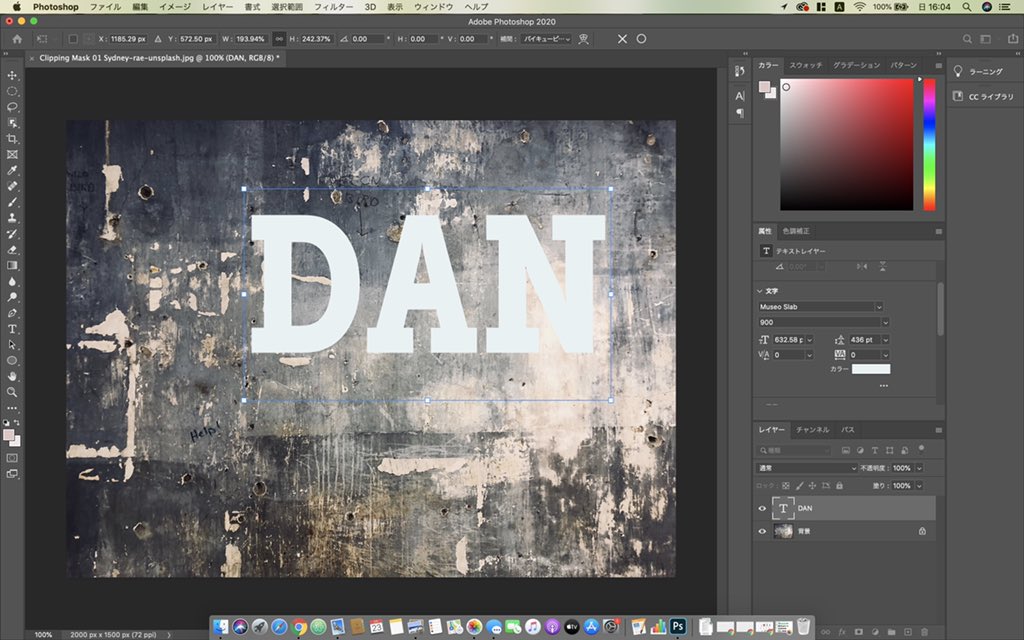The width and height of the screenshot is (1024, 640).
Task: Click the hue spectrum slider
Action: [929, 144]
